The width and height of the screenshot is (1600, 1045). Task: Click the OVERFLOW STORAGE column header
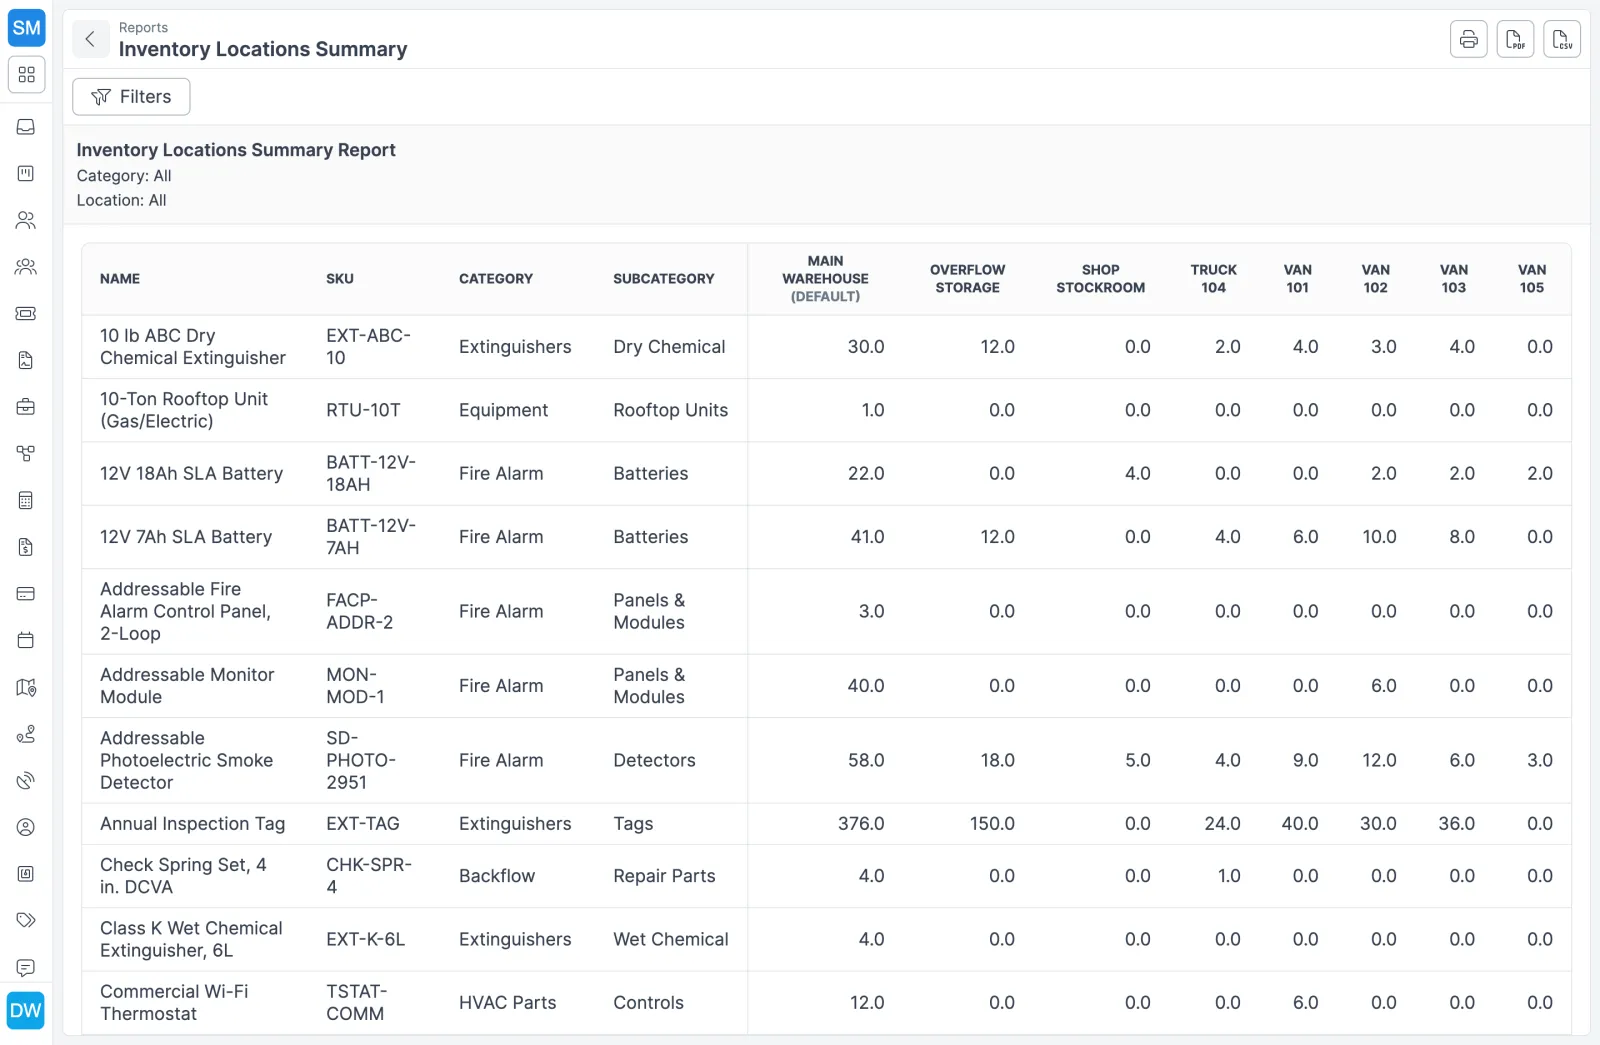(967, 279)
